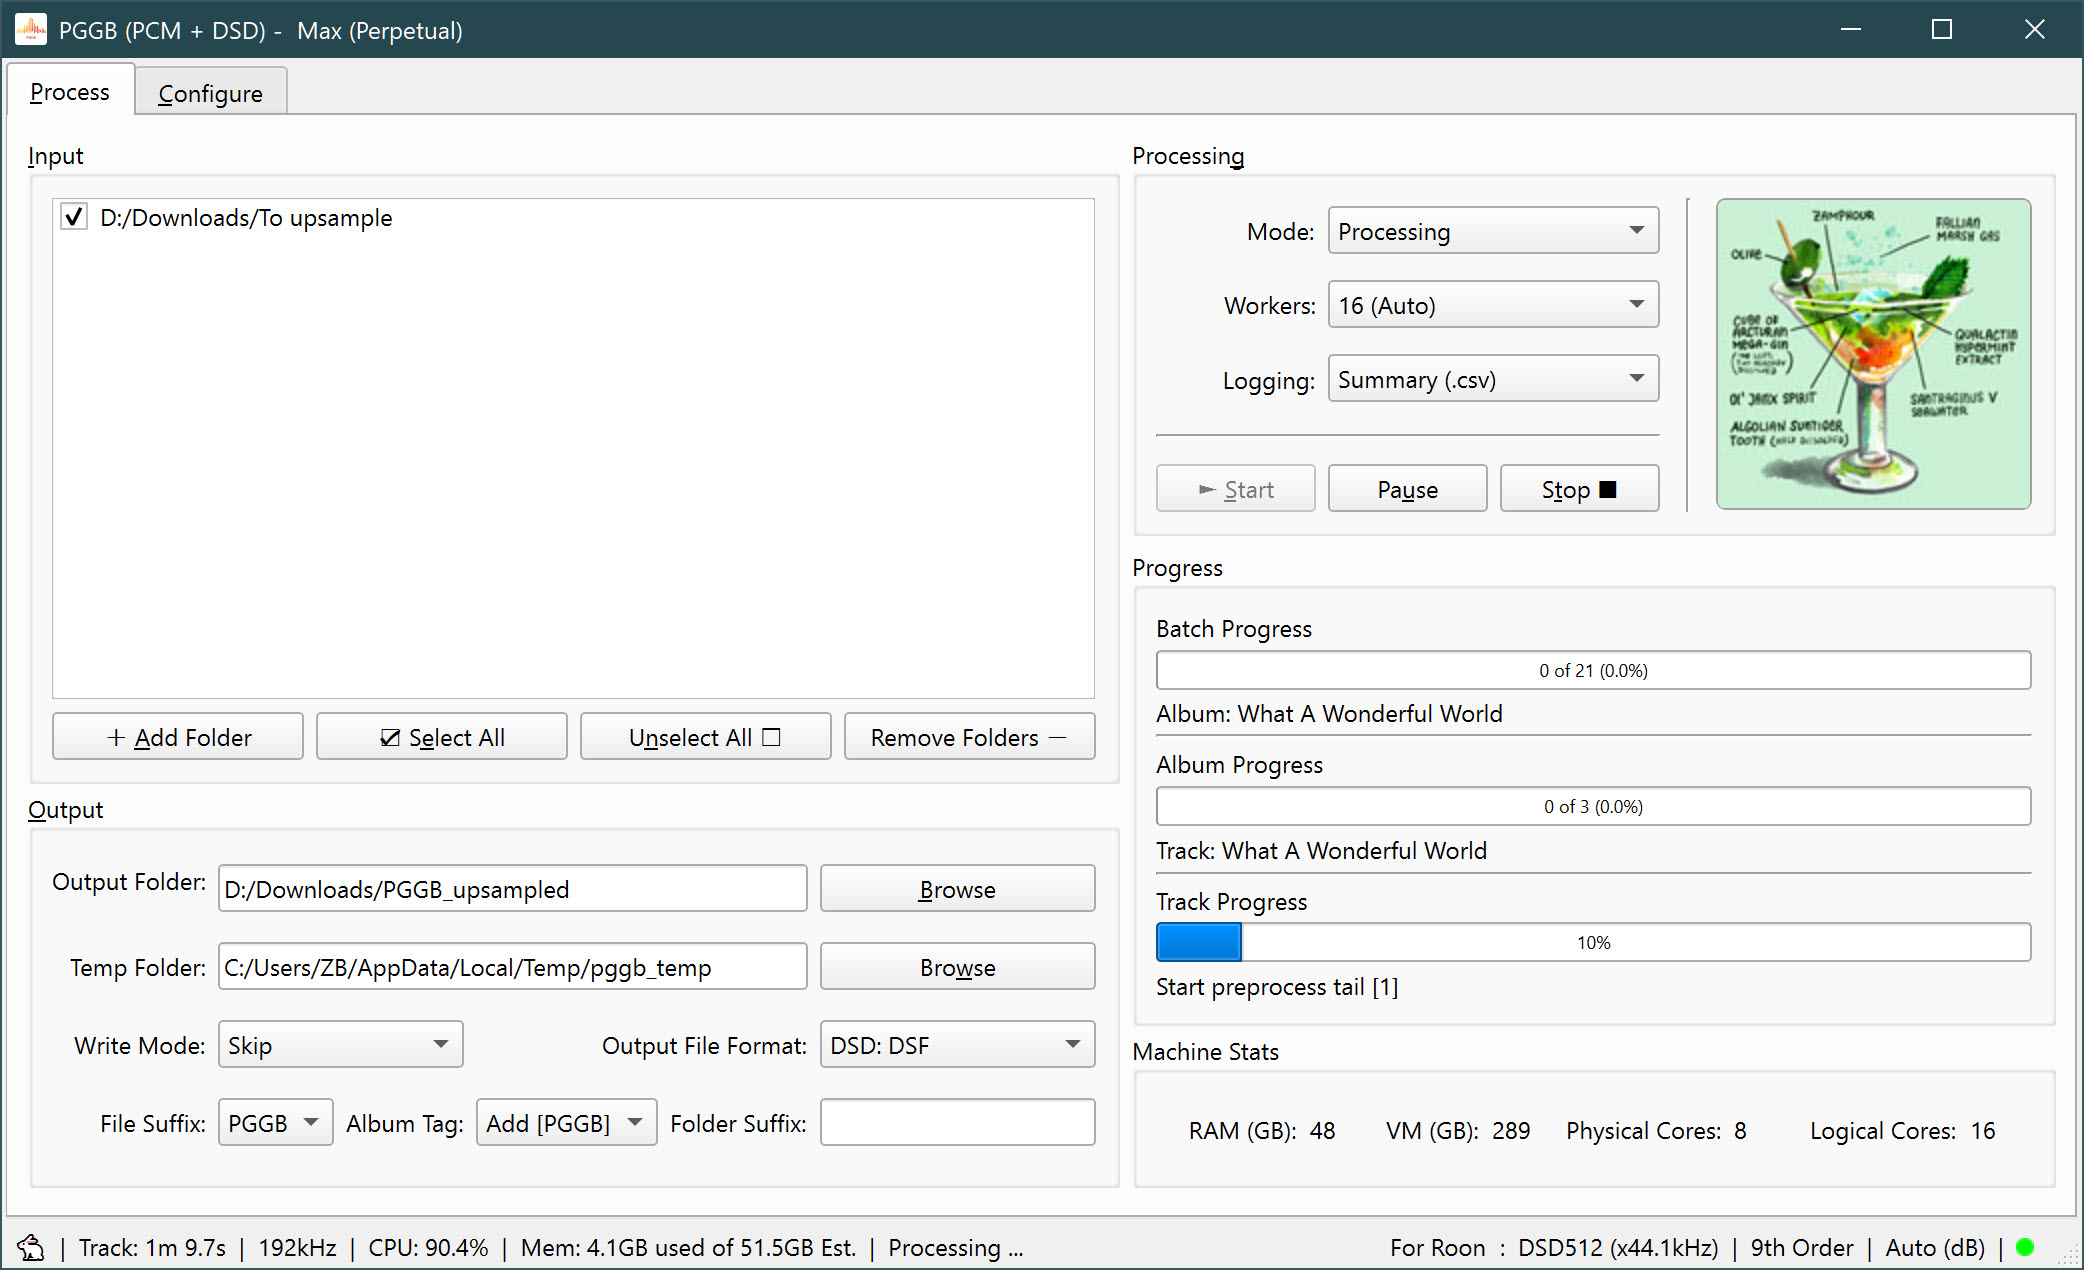Viewport: 2084px width, 1270px height.
Task: Open the Output File Format dropdown
Action: point(956,1044)
